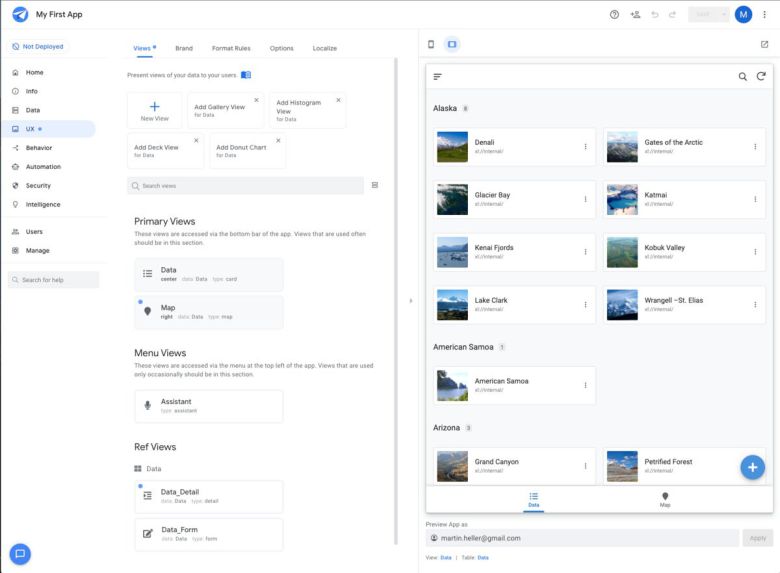
Task: Open the hamburger menu in app preview
Action: [x=437, y=76]
